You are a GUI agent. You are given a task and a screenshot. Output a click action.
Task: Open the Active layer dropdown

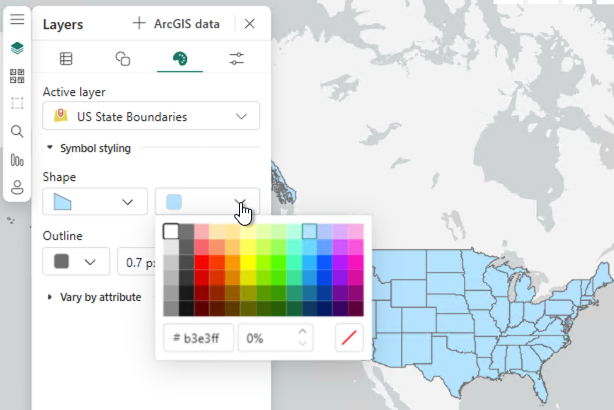[x=151, y=117]
